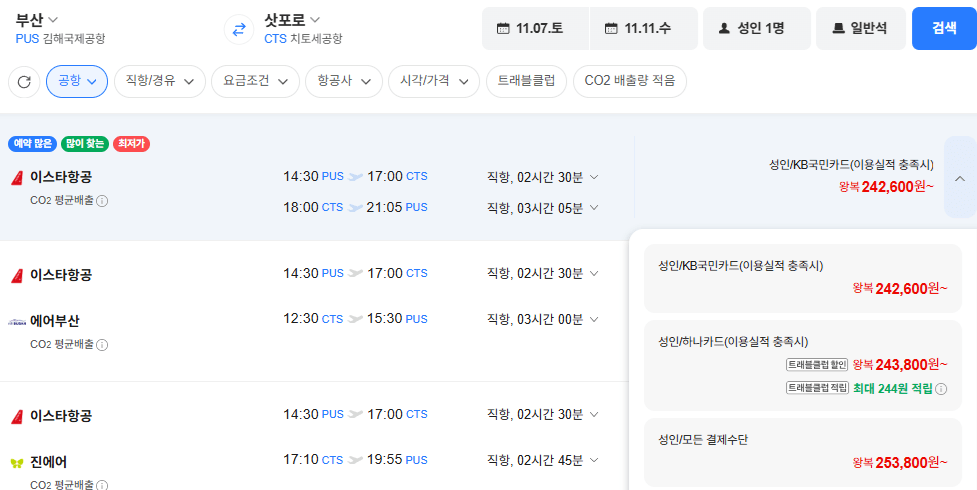Open the 11.07.토 departure date calendar

(535, 29)
